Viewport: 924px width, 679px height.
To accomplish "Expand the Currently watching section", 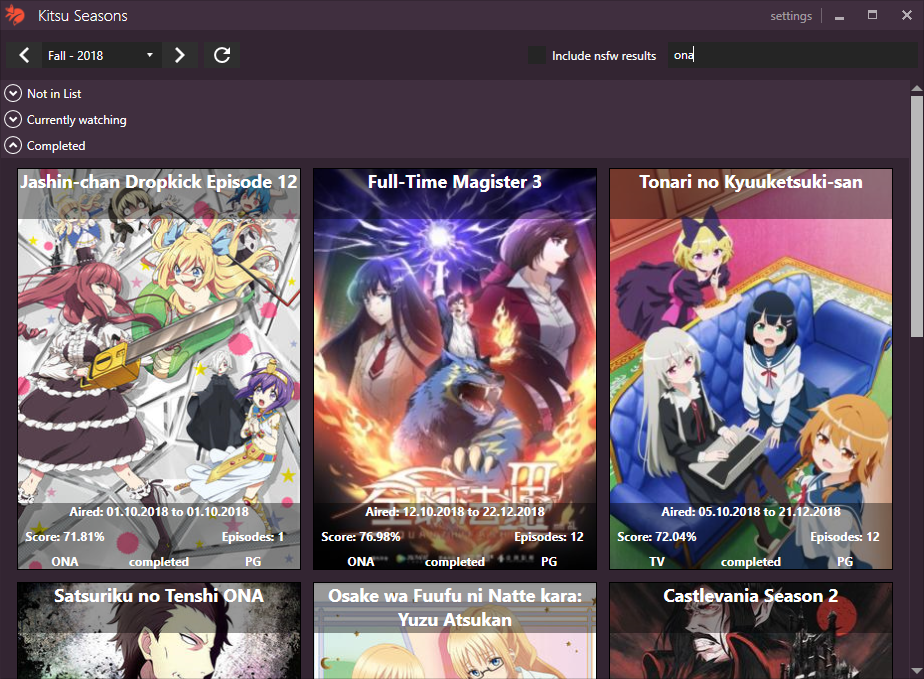I will [x=13, y=120].
